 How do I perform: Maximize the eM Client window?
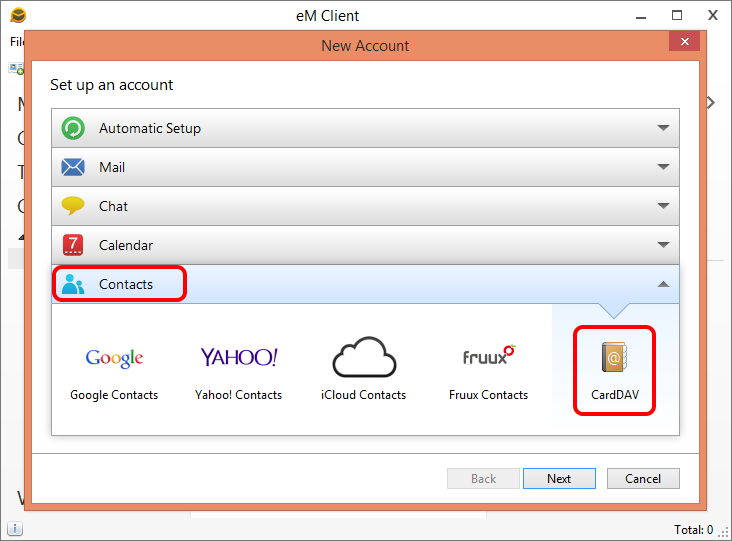click(x=677, y=15)
